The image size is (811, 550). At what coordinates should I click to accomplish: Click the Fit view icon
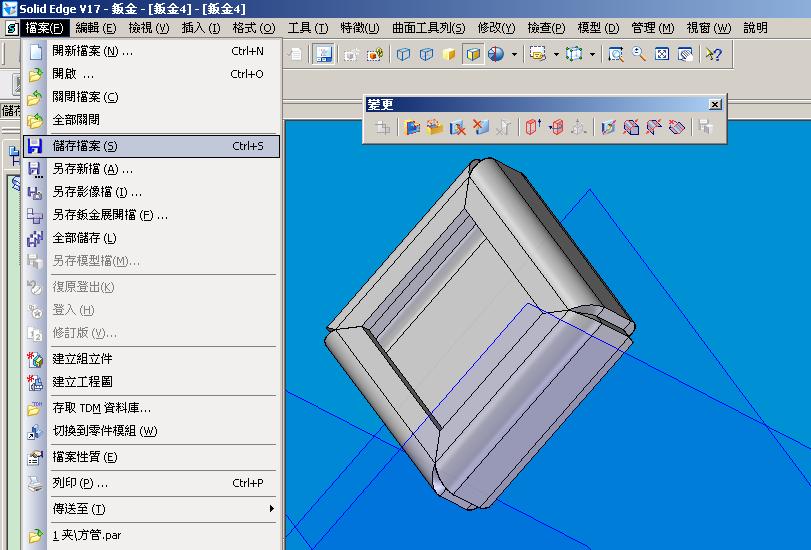[x=662, y=54]
